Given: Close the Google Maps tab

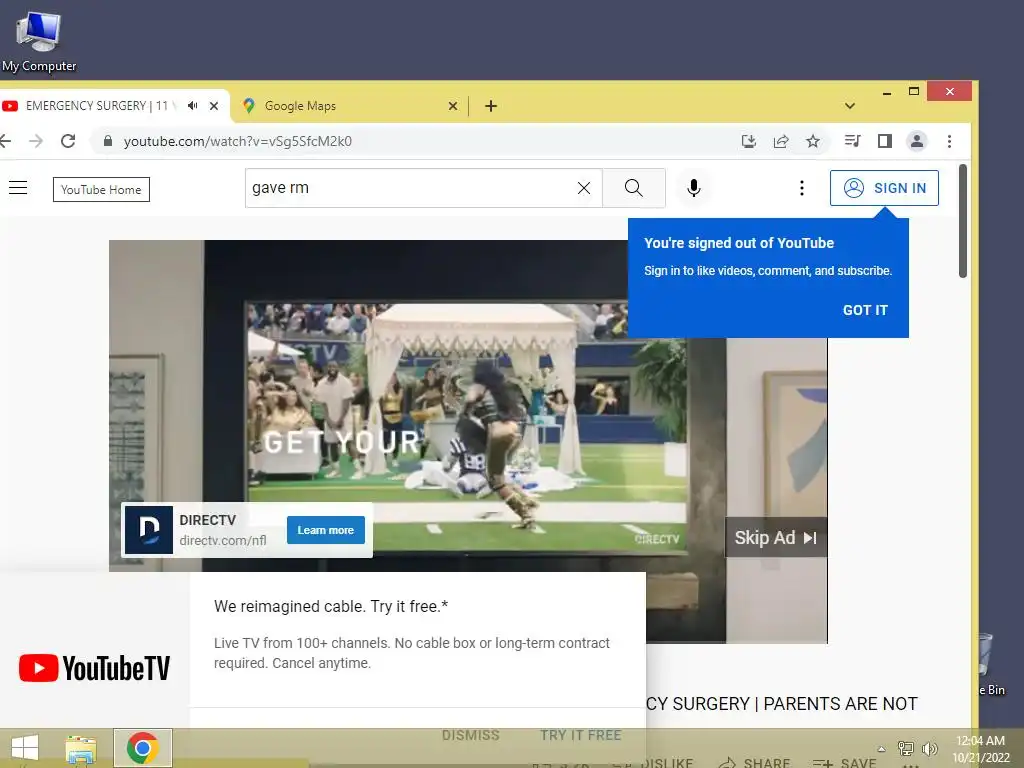Looking at the screenshot, I should (453, 106).
